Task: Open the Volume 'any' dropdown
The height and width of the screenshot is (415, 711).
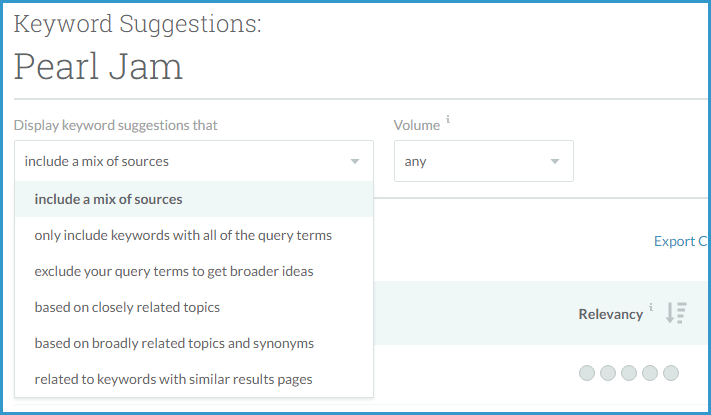Action: (x=483, y=161)
